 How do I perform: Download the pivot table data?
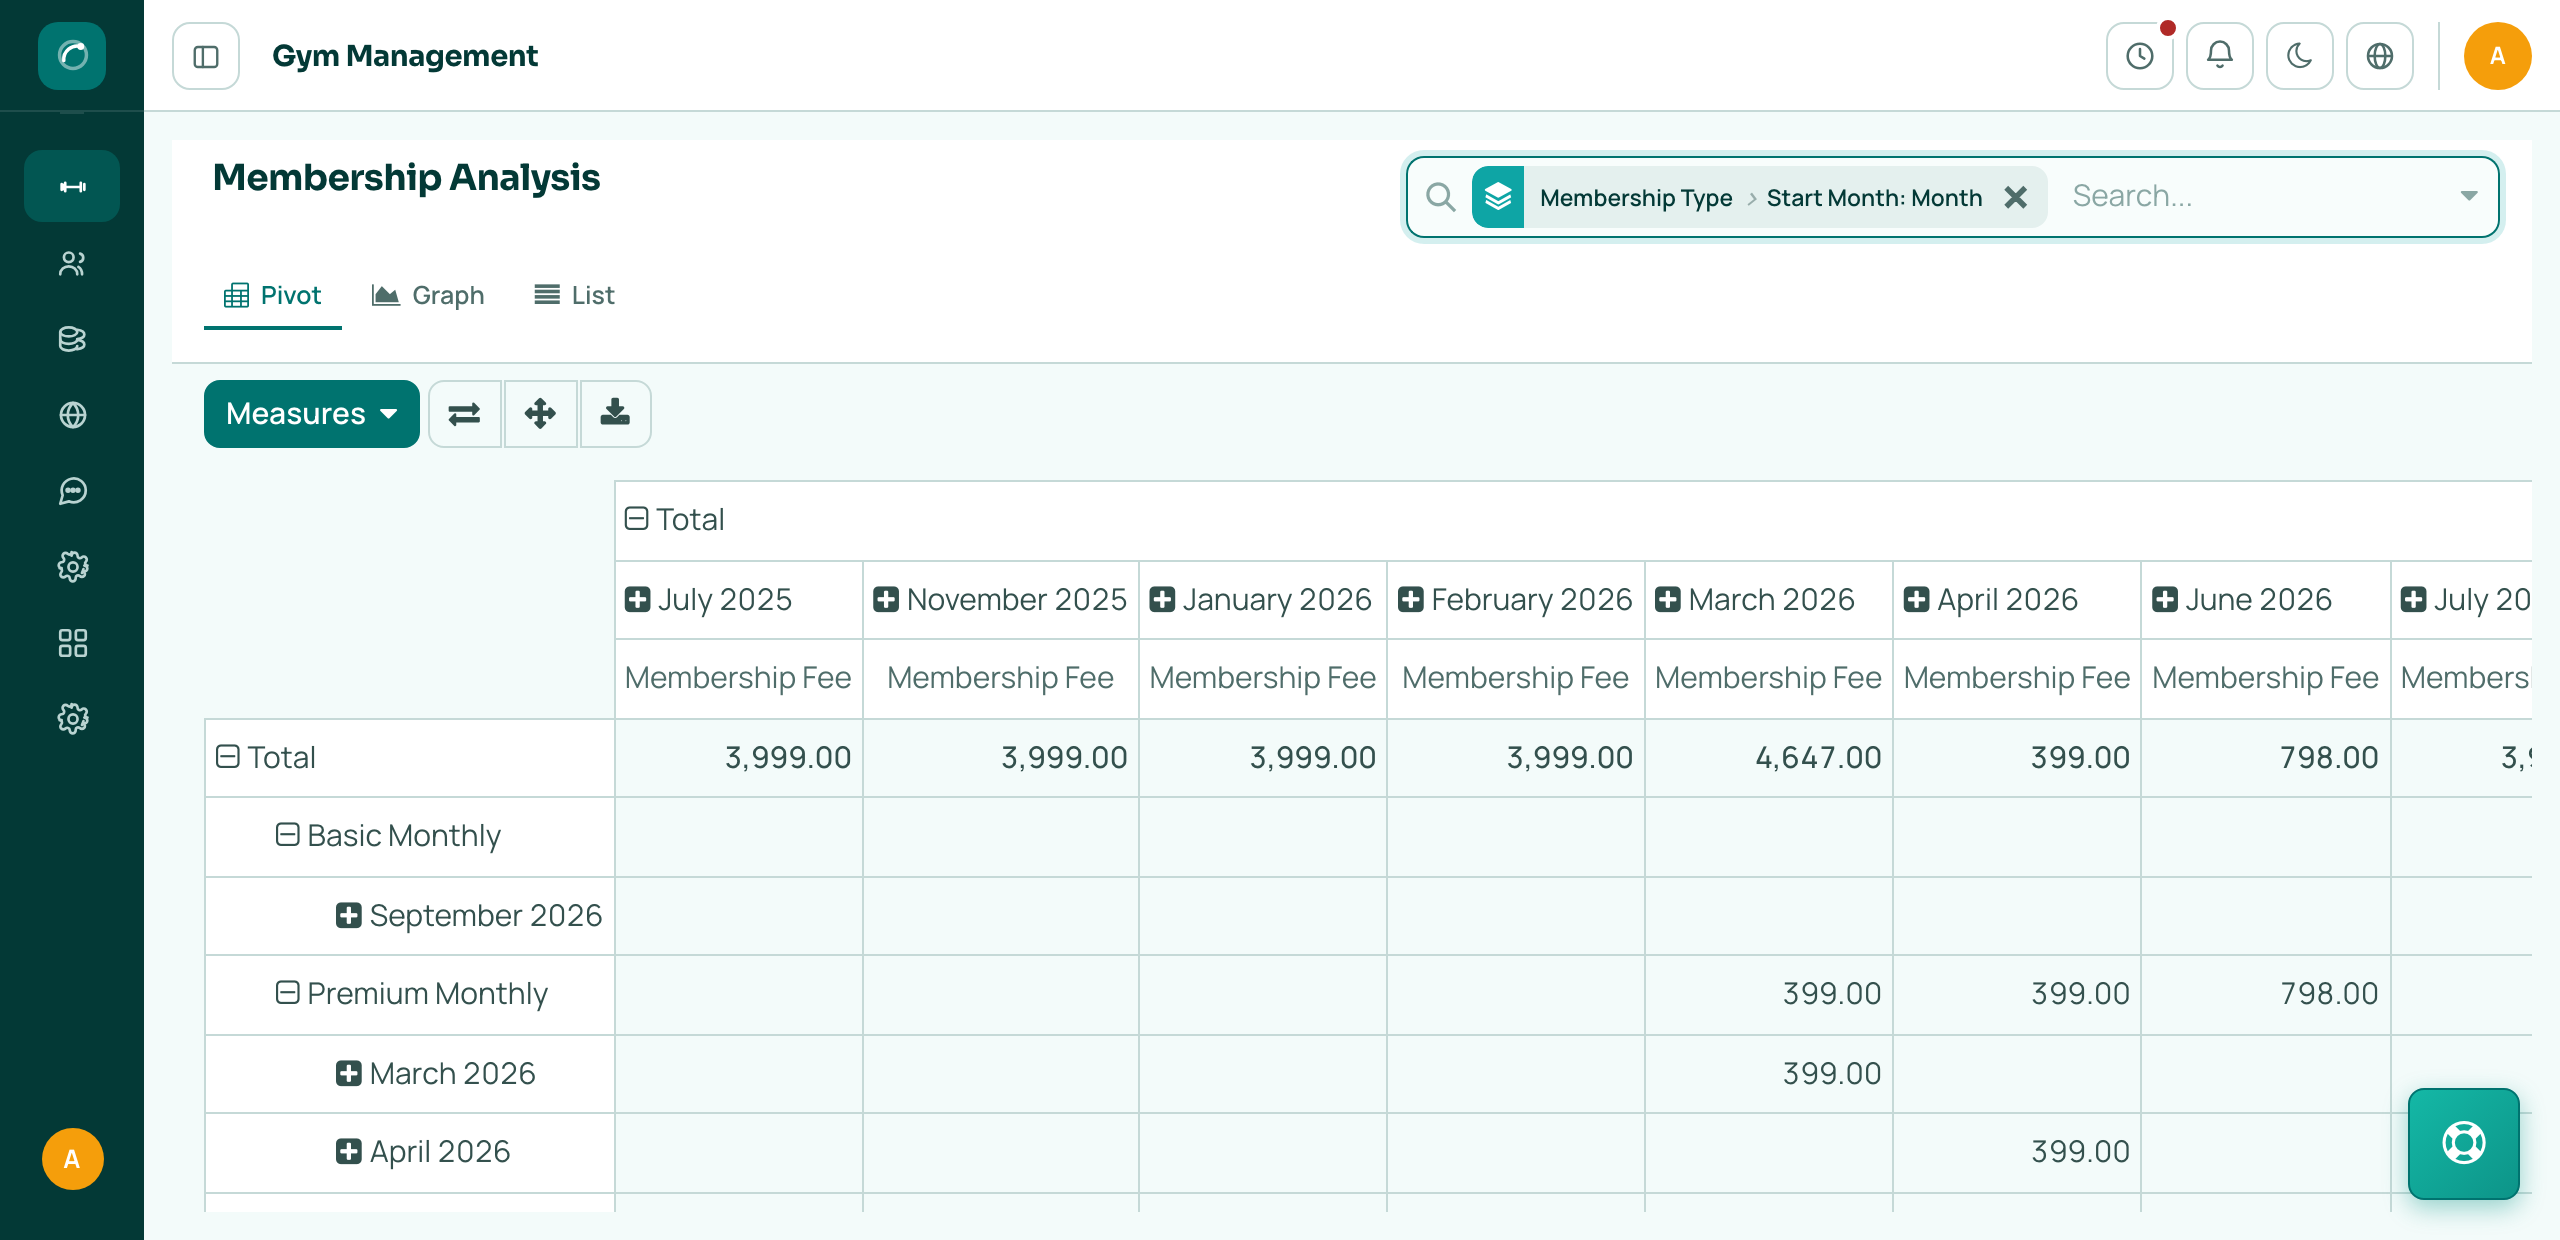point(616,414)
